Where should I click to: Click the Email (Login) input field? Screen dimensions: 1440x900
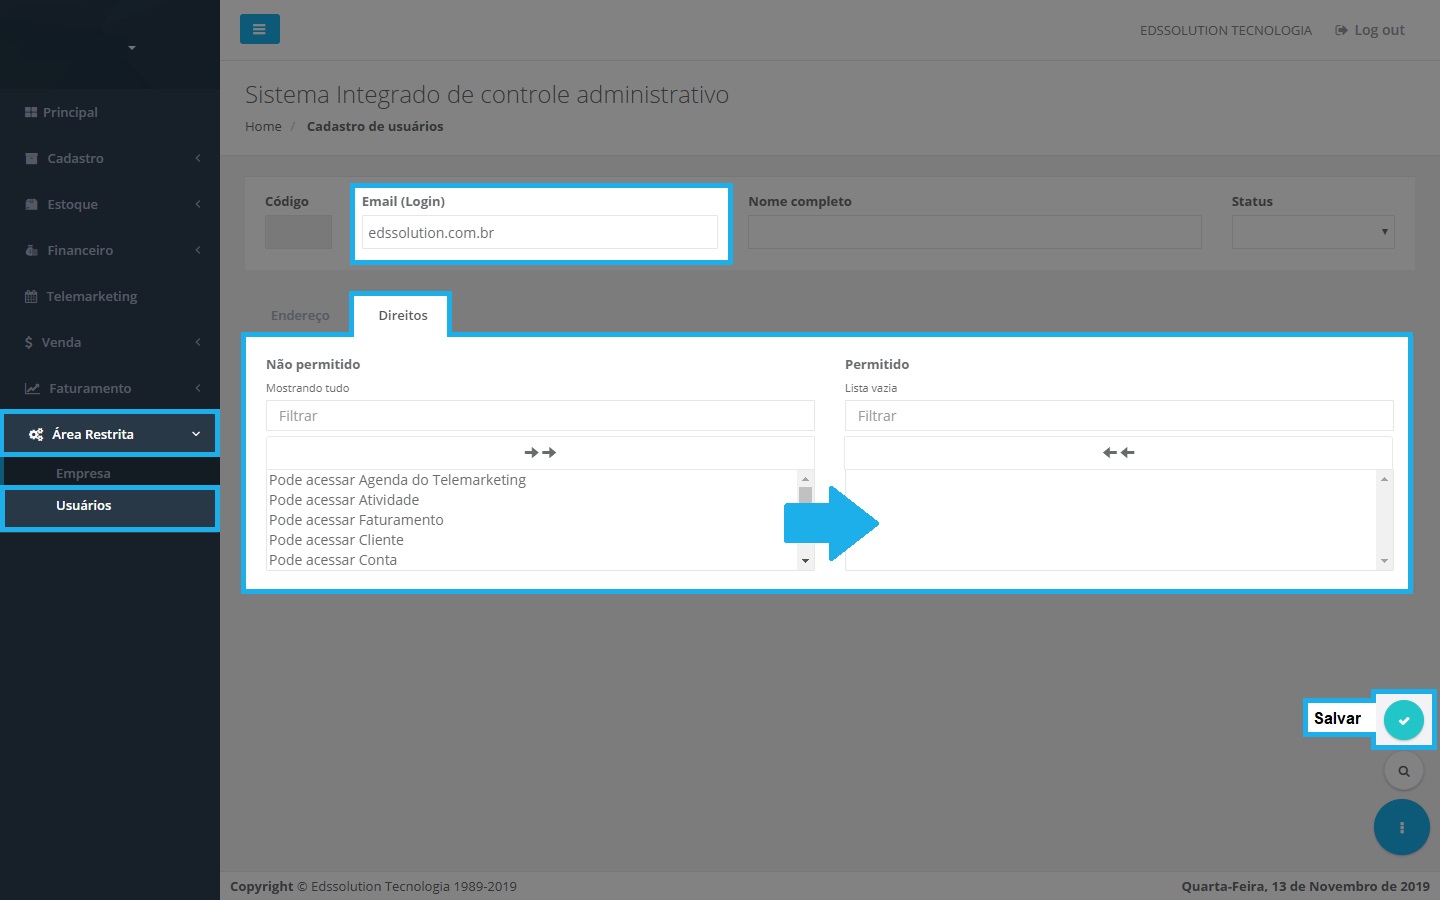[x=540, y=232]
